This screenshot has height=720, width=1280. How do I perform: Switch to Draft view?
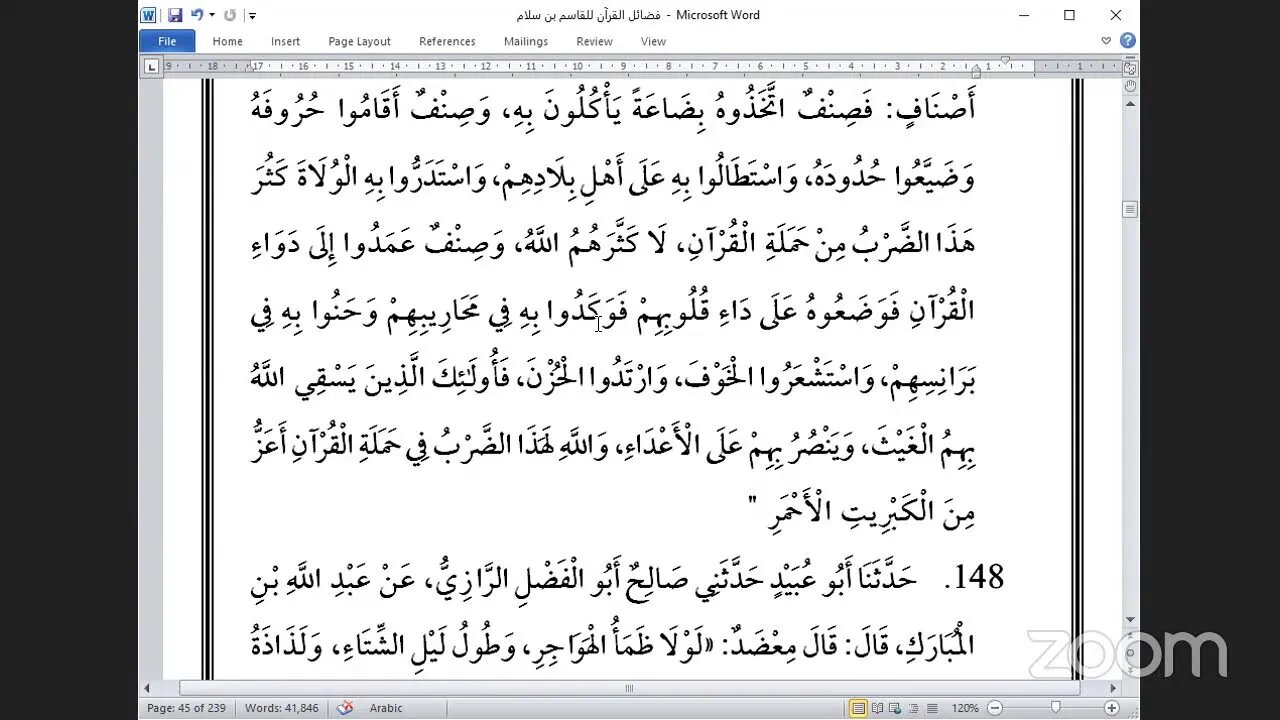(930, 708)
